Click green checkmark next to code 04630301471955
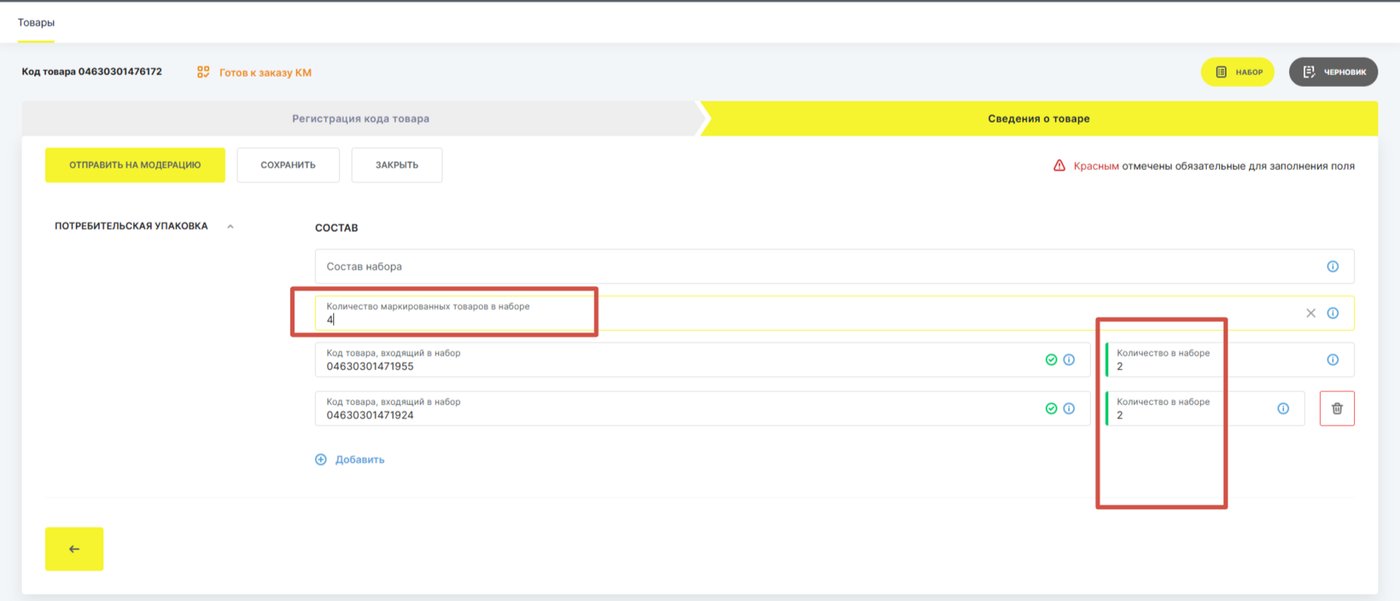Viewport: 1400px width, 601px height. tap(1051, 360)
